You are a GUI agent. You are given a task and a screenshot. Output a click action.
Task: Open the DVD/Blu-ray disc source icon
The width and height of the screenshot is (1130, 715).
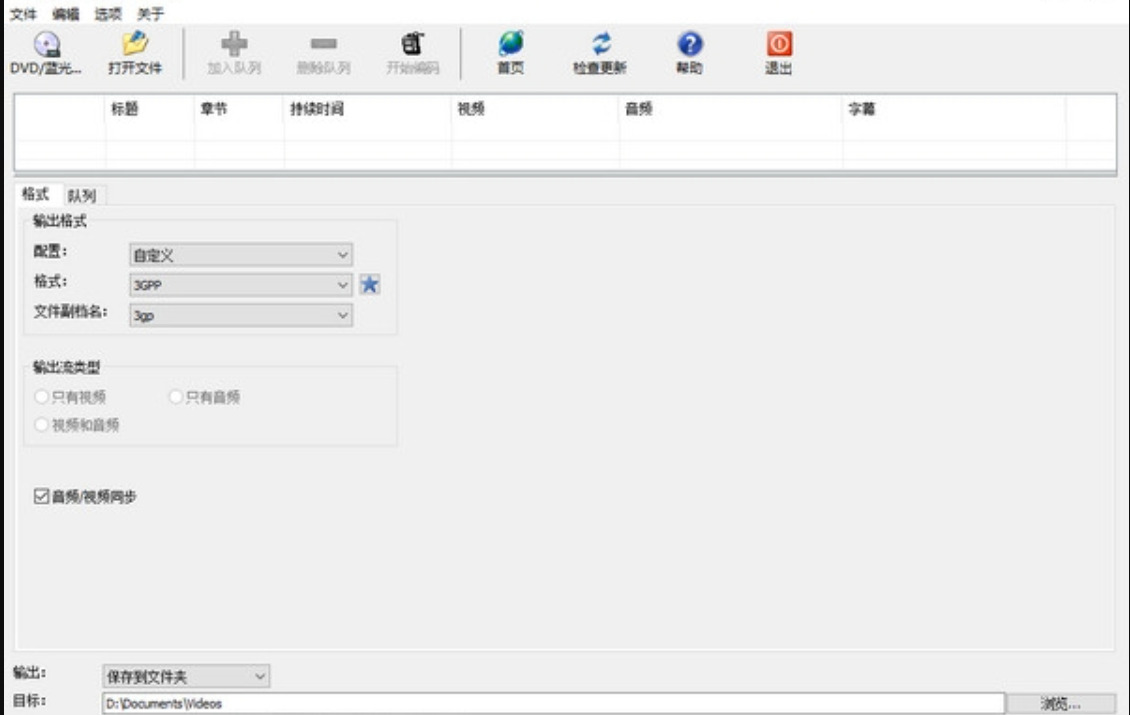coord(47,45)
